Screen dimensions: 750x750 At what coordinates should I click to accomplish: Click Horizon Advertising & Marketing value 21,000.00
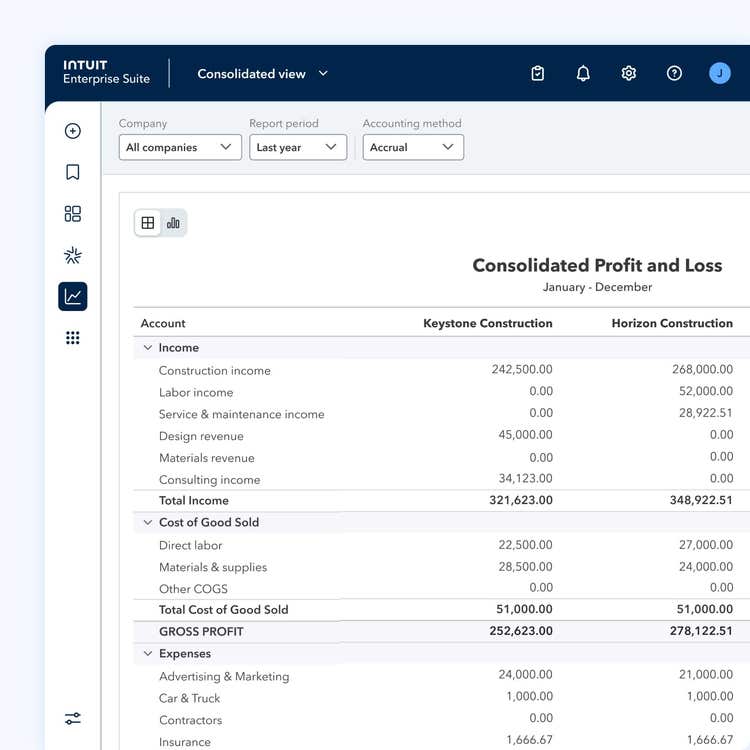pos(706,675)
